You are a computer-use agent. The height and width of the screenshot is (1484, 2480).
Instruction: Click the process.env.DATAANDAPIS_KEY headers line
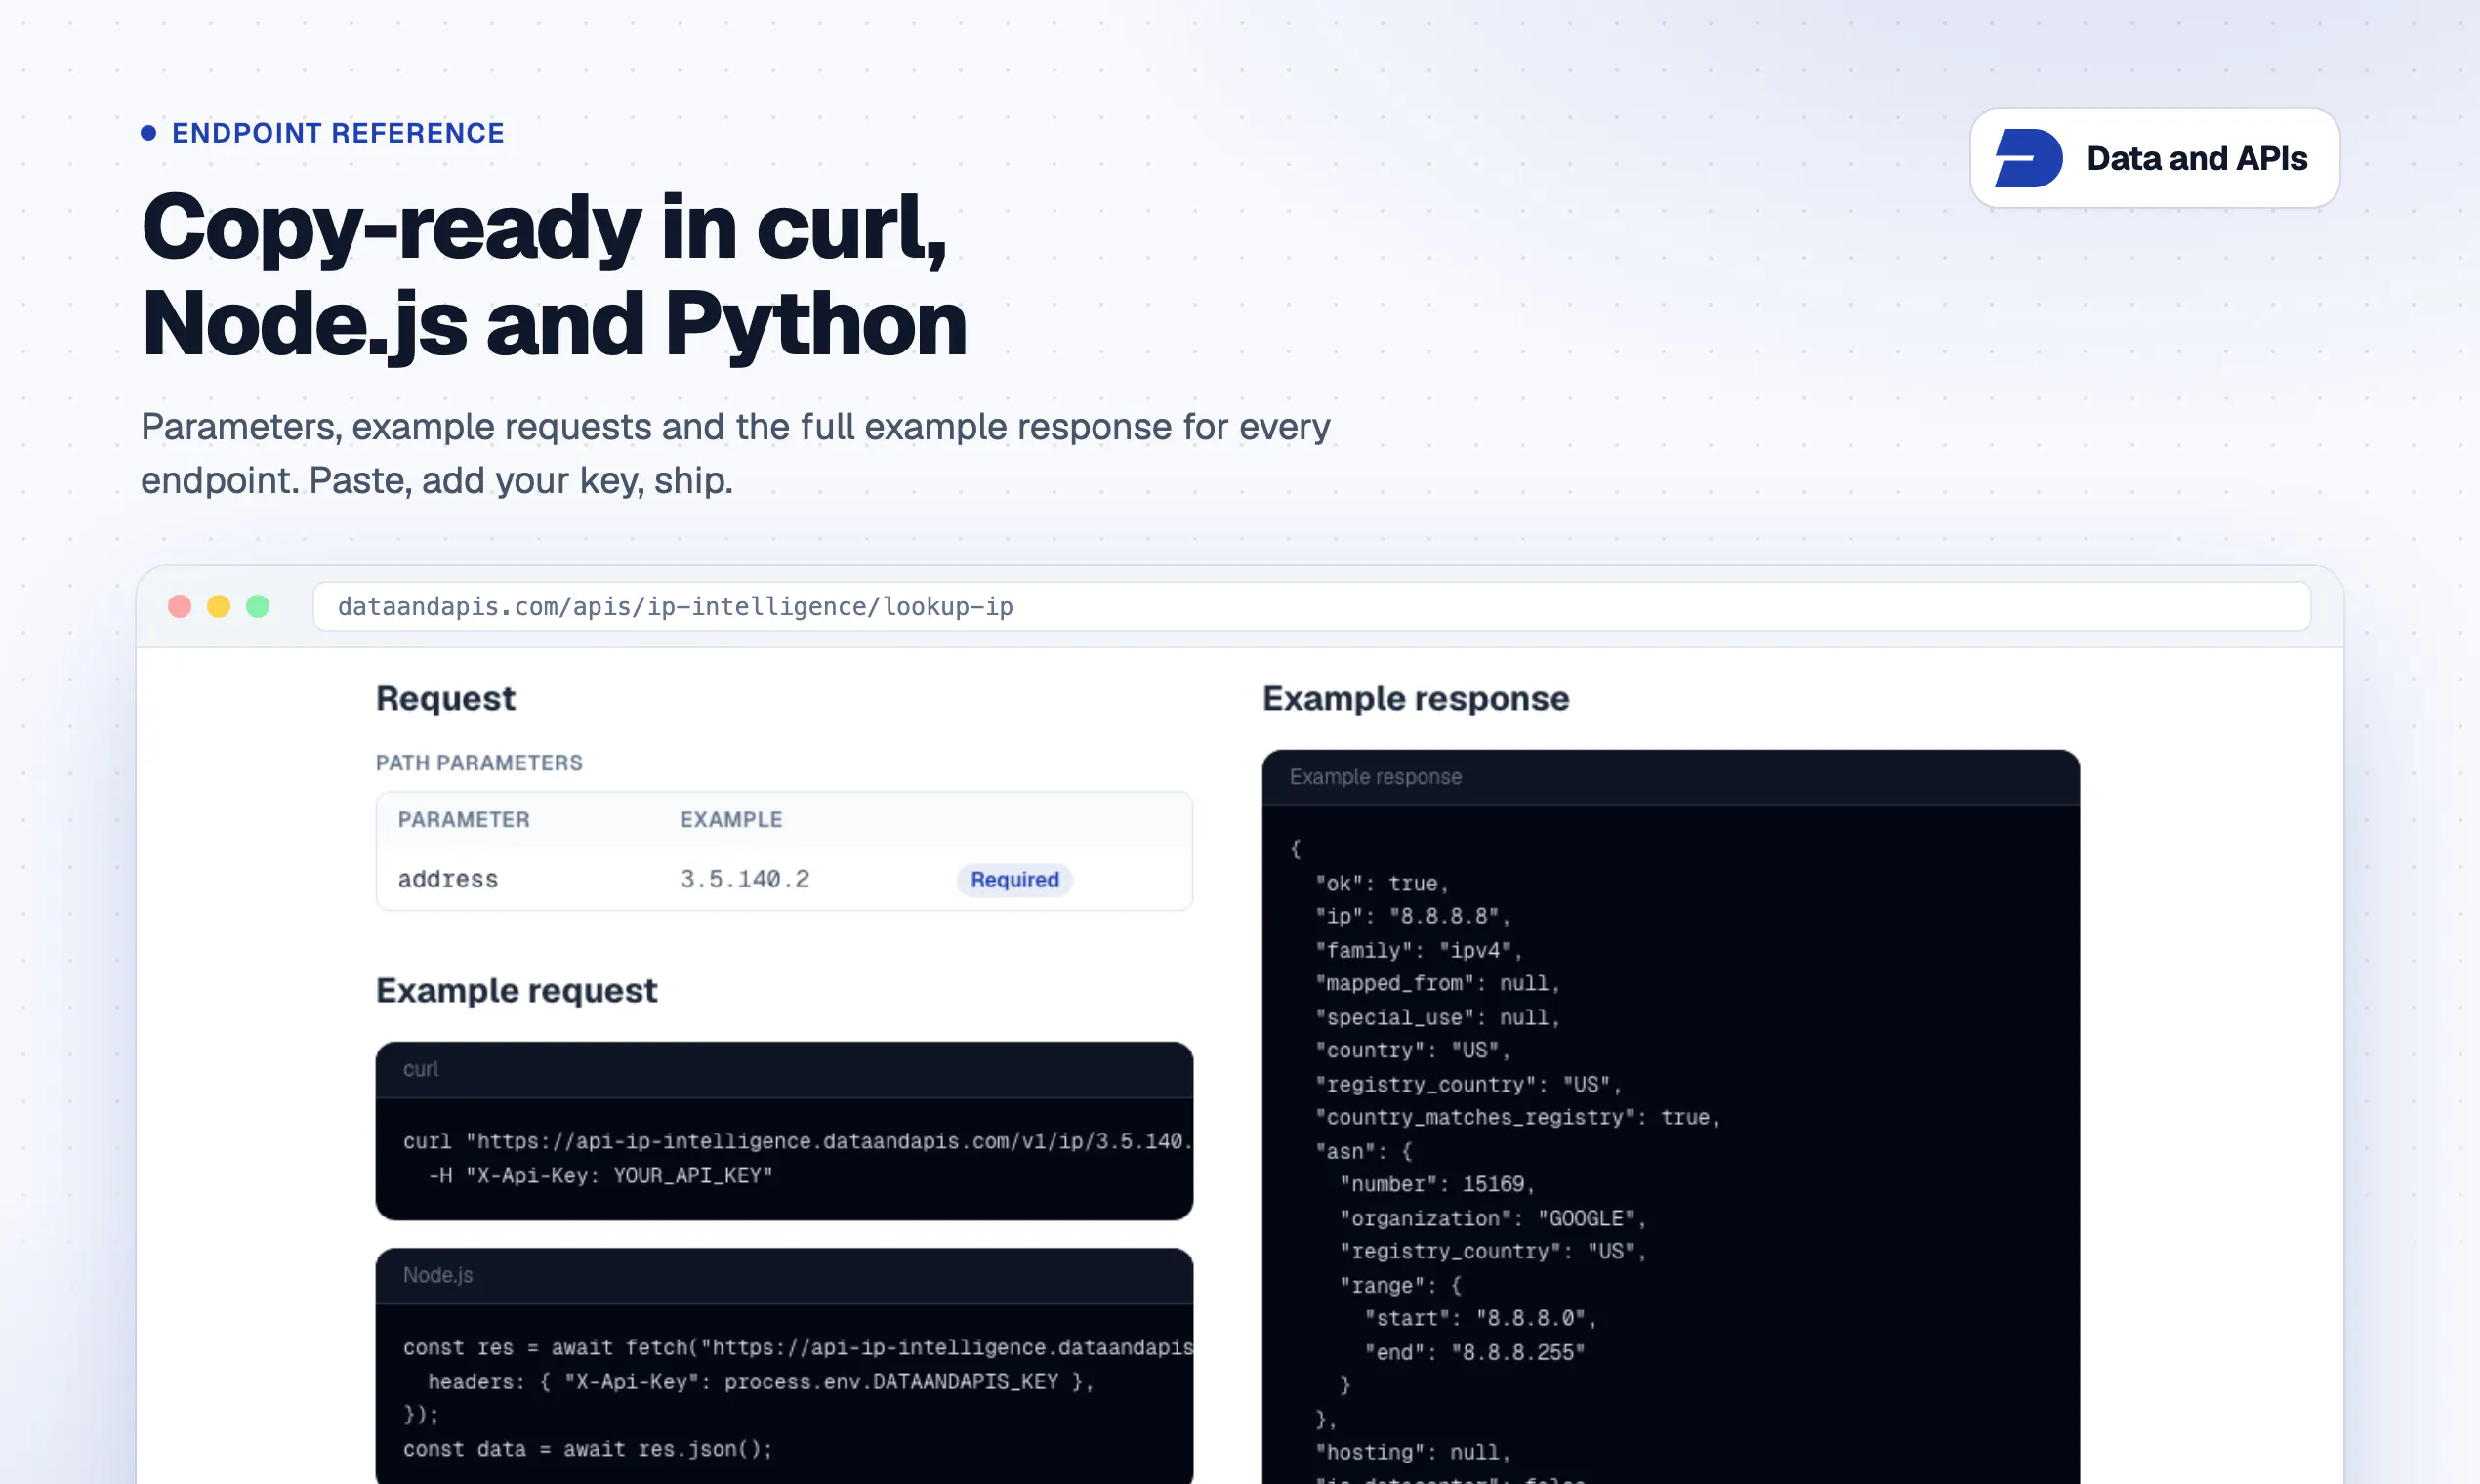(x=761, y=1381)
